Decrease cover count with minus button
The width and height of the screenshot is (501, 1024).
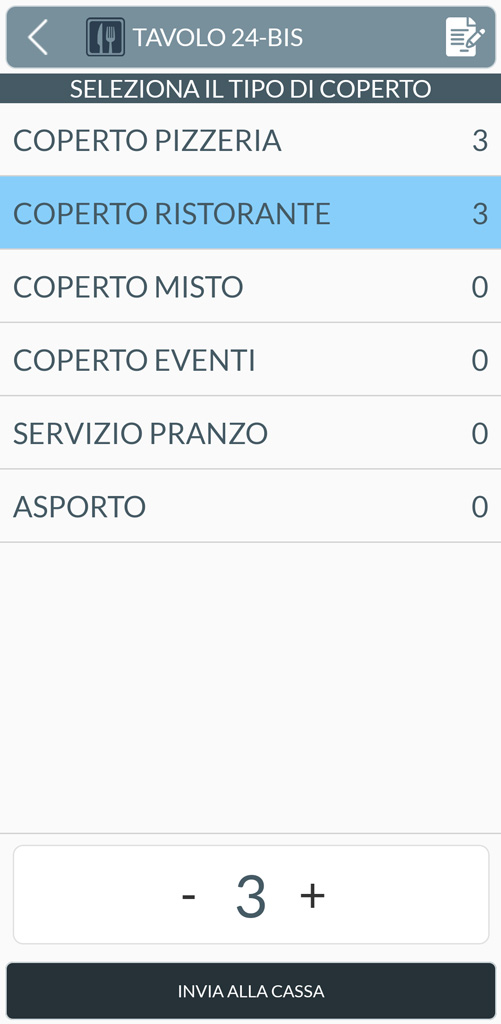[x=189, y=895]
